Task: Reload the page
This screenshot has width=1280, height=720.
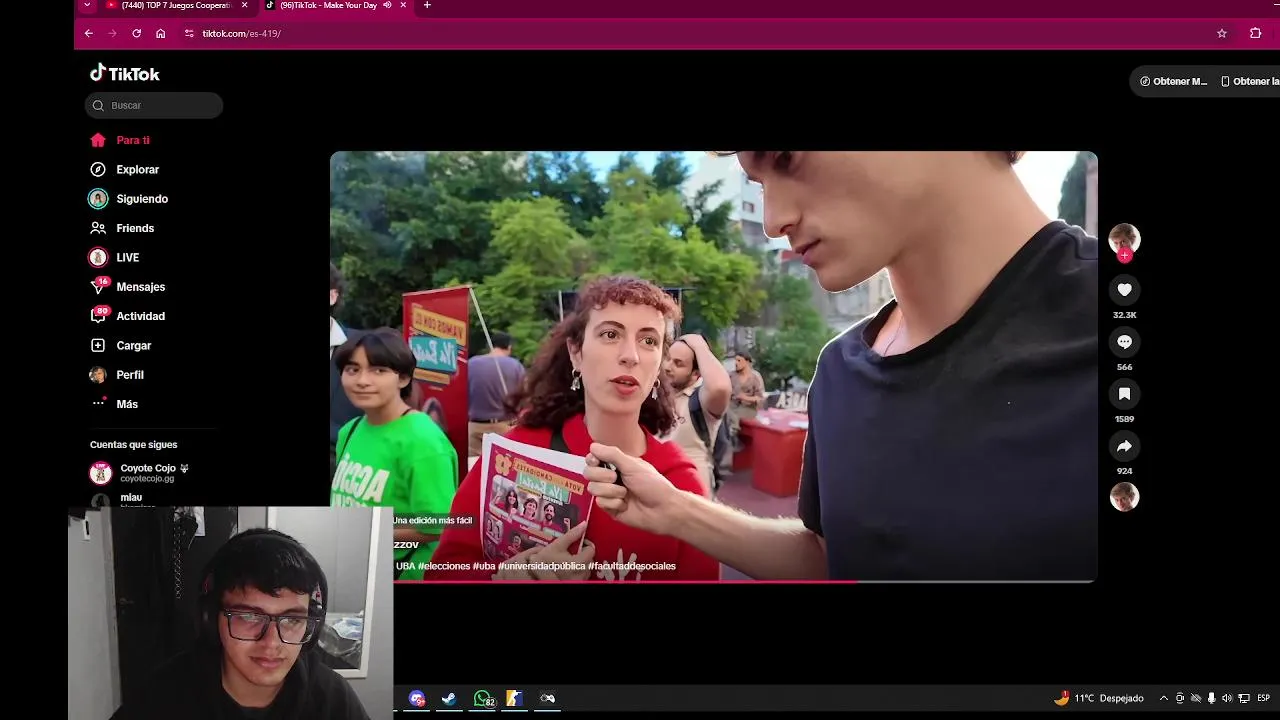Action: point(136,33)
